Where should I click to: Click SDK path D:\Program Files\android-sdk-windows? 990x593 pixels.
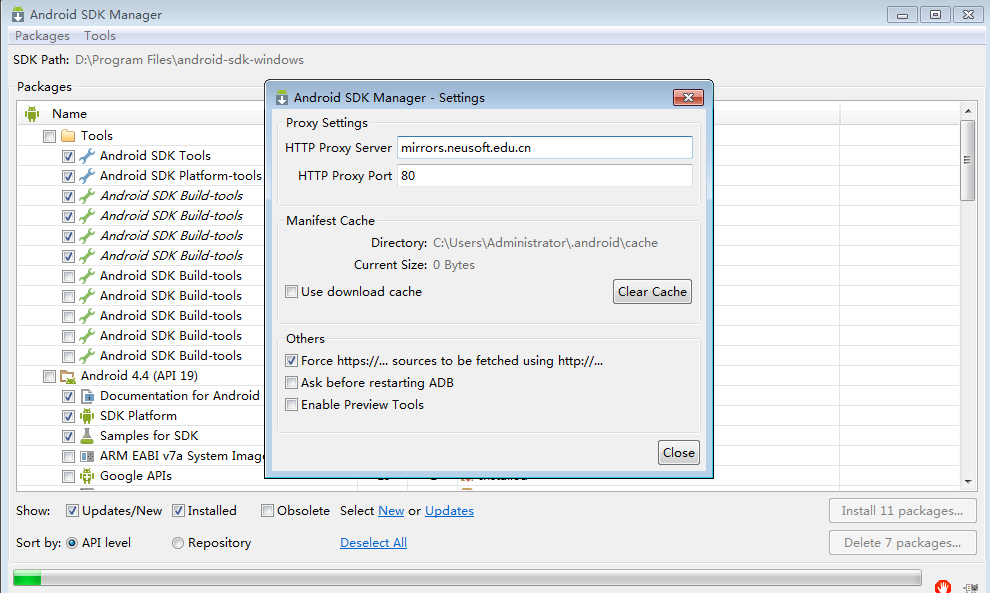(x=189, y=60)
